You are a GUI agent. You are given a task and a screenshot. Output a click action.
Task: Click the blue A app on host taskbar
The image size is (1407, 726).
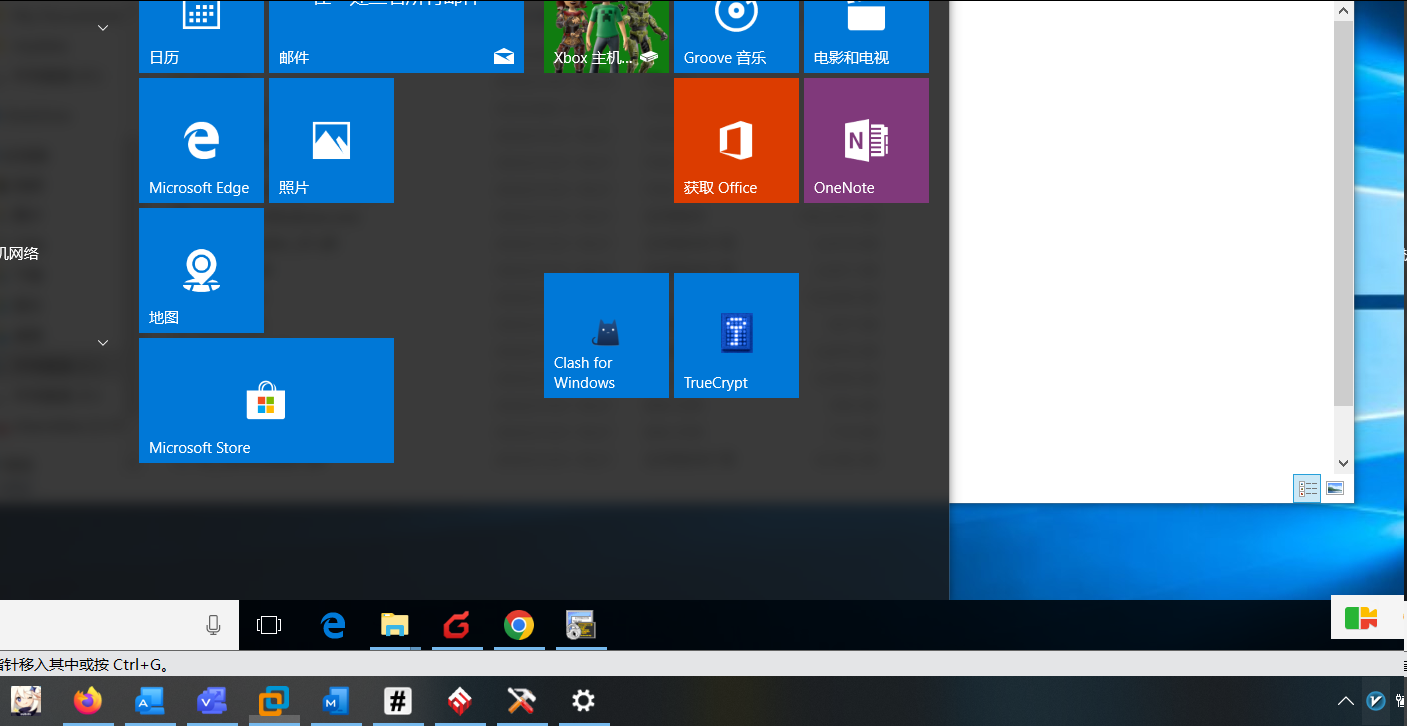click(x=150, y=701)
